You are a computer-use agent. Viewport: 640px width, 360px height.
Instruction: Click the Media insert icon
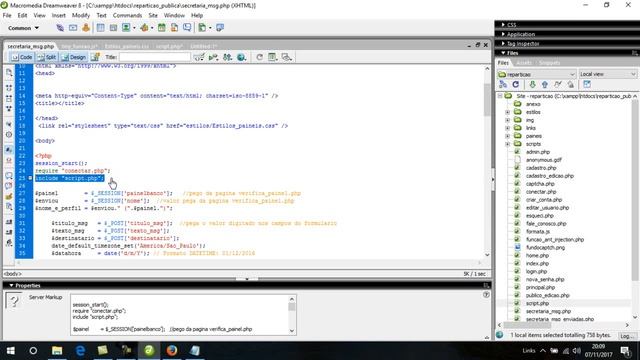(x=144, y=28)
